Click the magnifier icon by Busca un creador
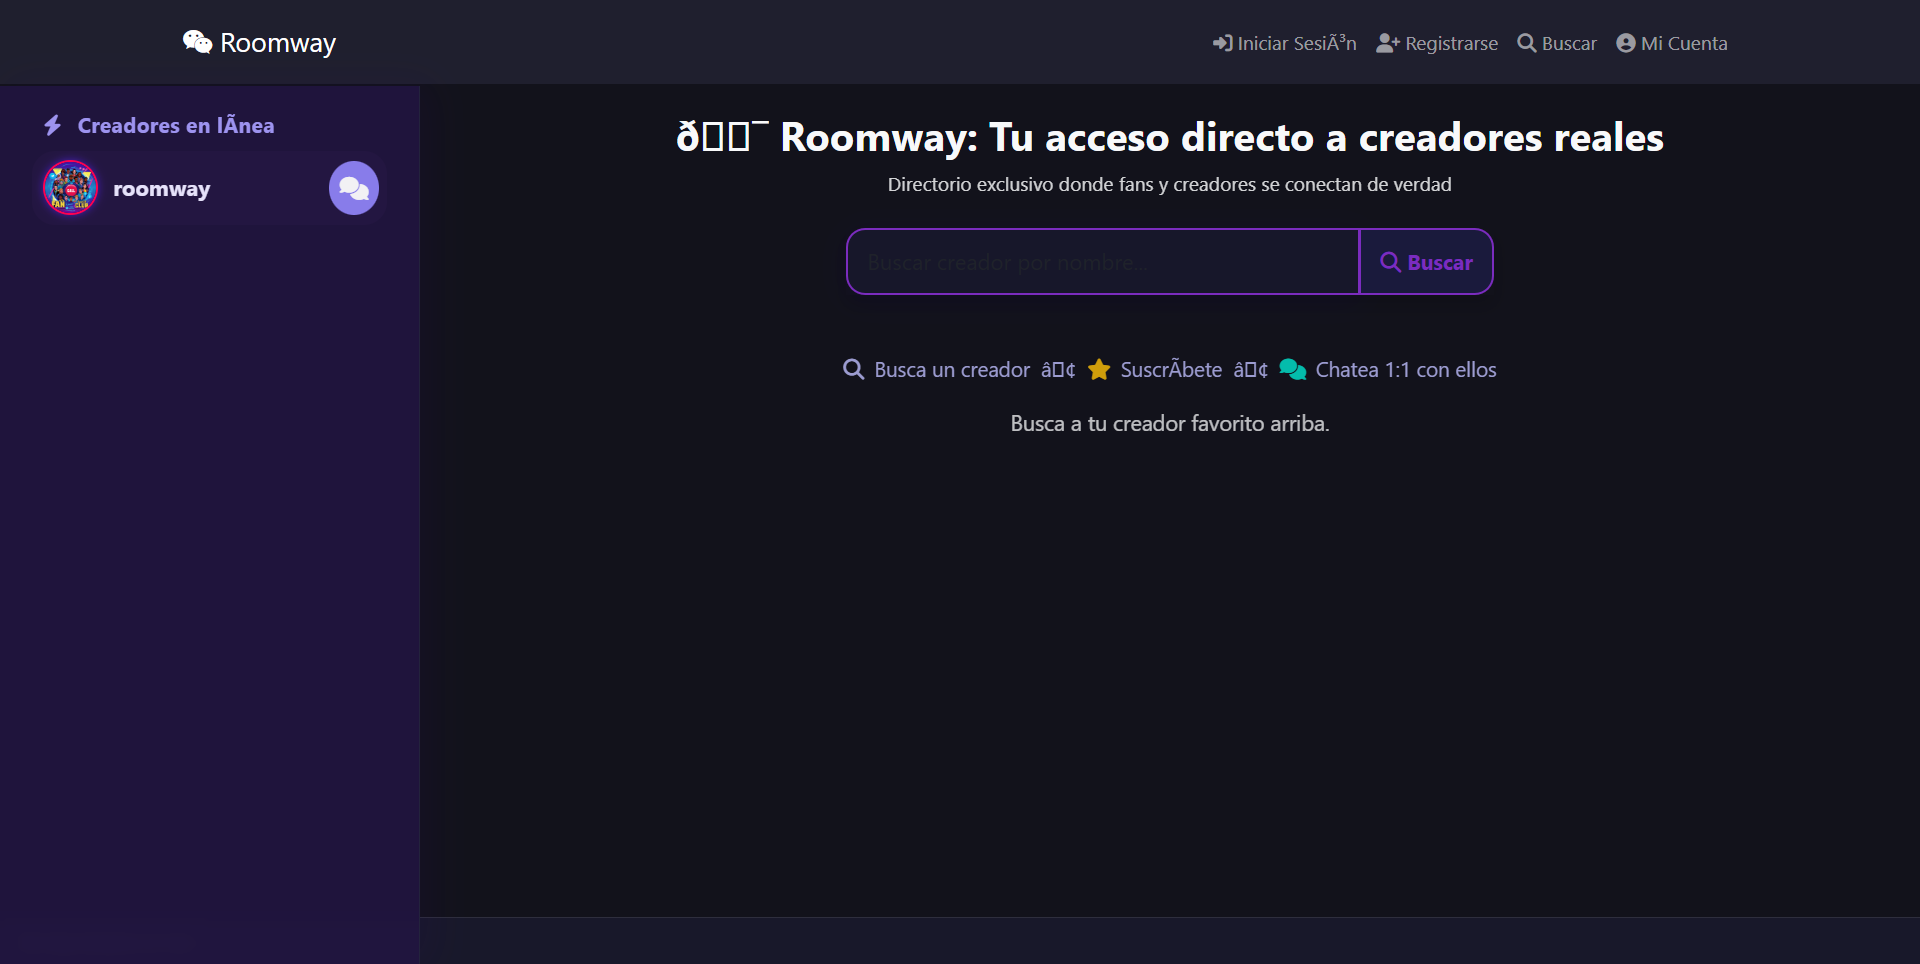The width and height of the screenshot is (1920, 964). (853, 369)
